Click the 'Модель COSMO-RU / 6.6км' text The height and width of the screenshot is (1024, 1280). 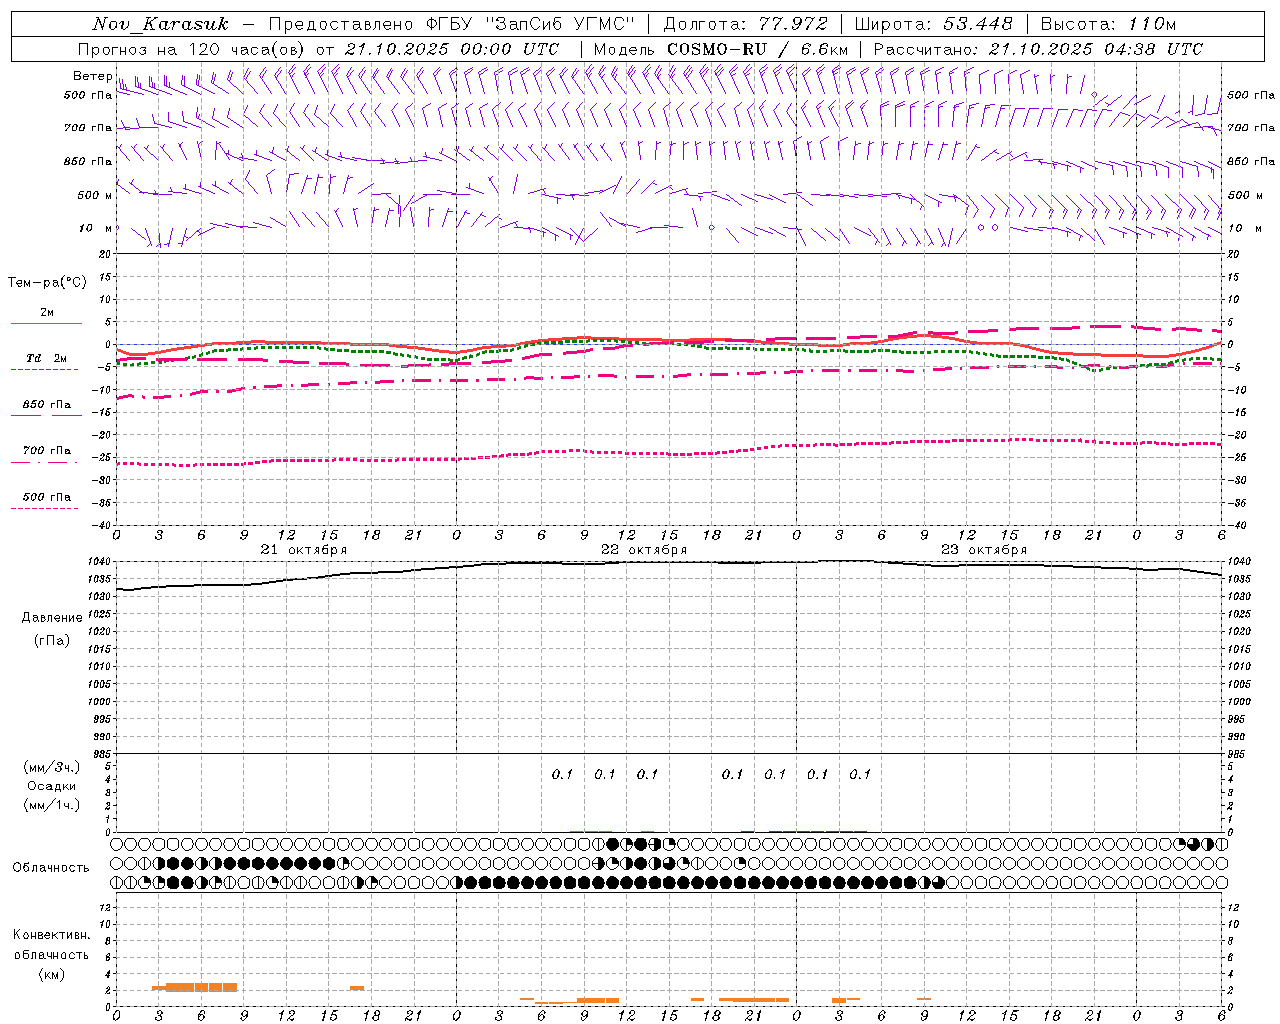click(720, 49)
